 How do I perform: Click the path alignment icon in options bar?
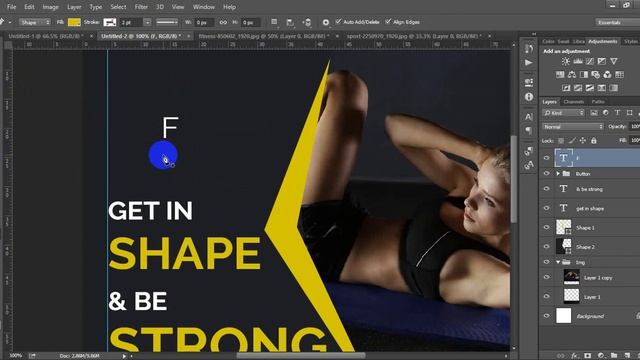click(x=290, y=22)
